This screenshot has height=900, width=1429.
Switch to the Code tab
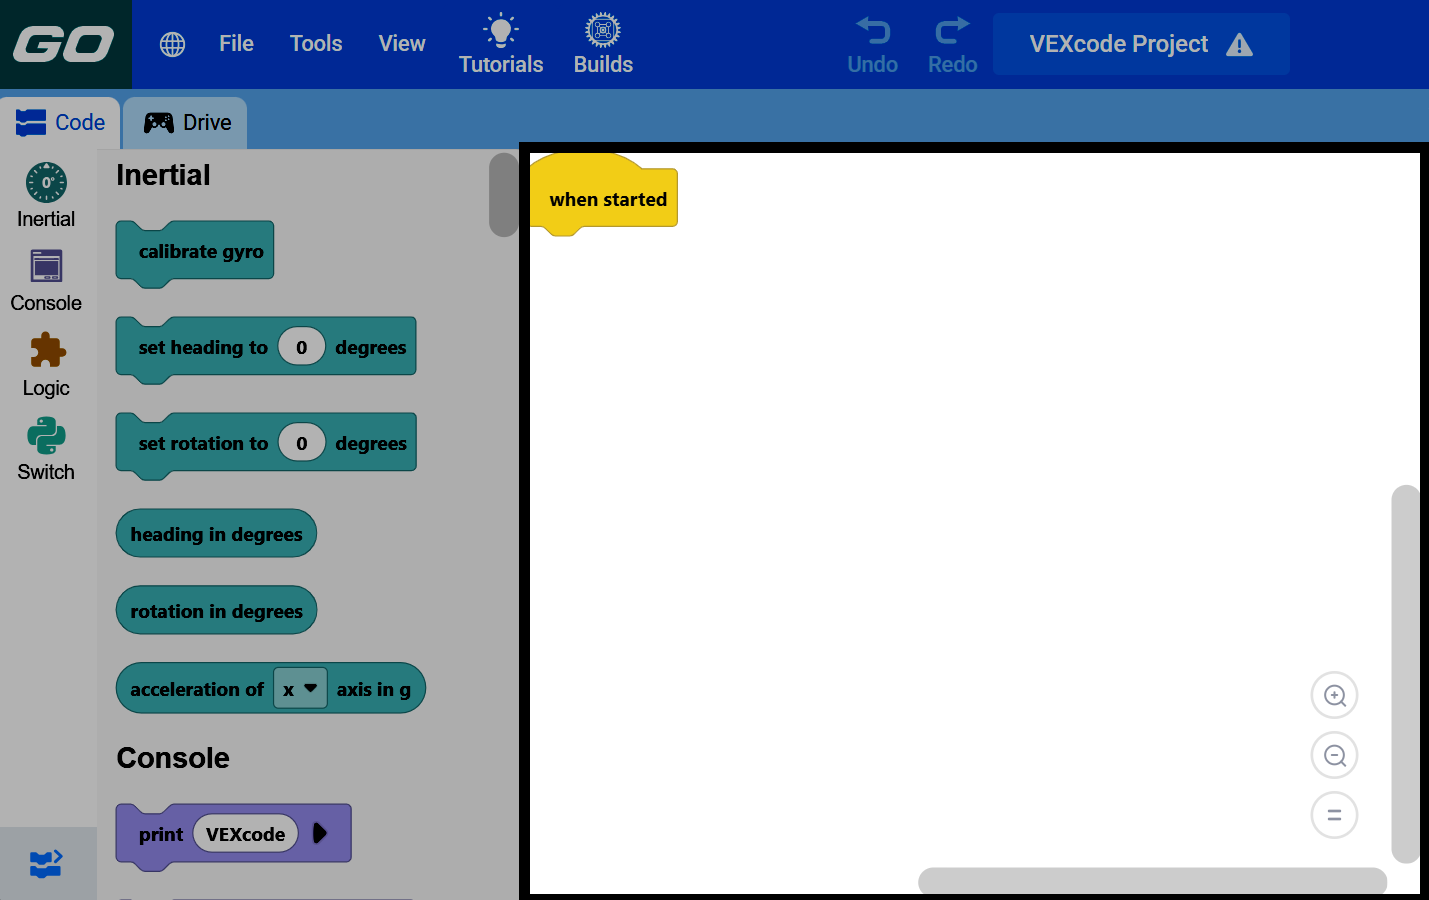60,123
